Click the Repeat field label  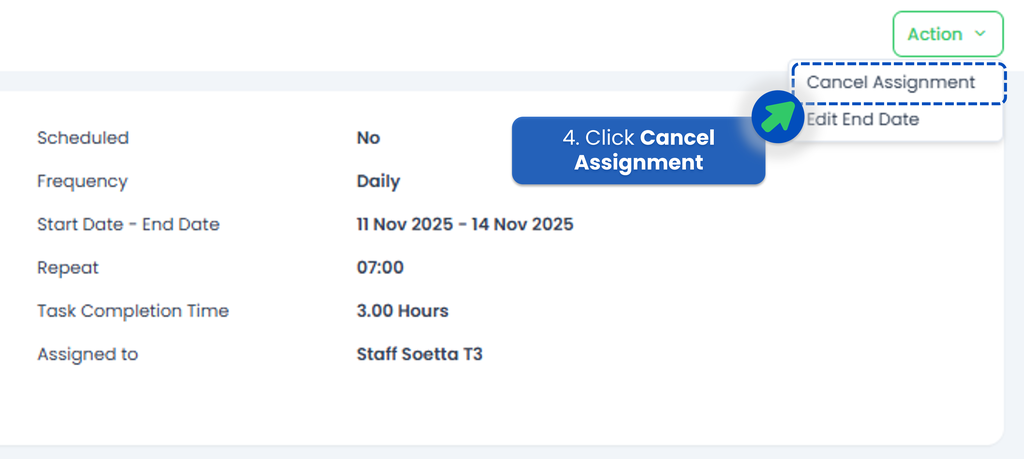tap(68, 268)
